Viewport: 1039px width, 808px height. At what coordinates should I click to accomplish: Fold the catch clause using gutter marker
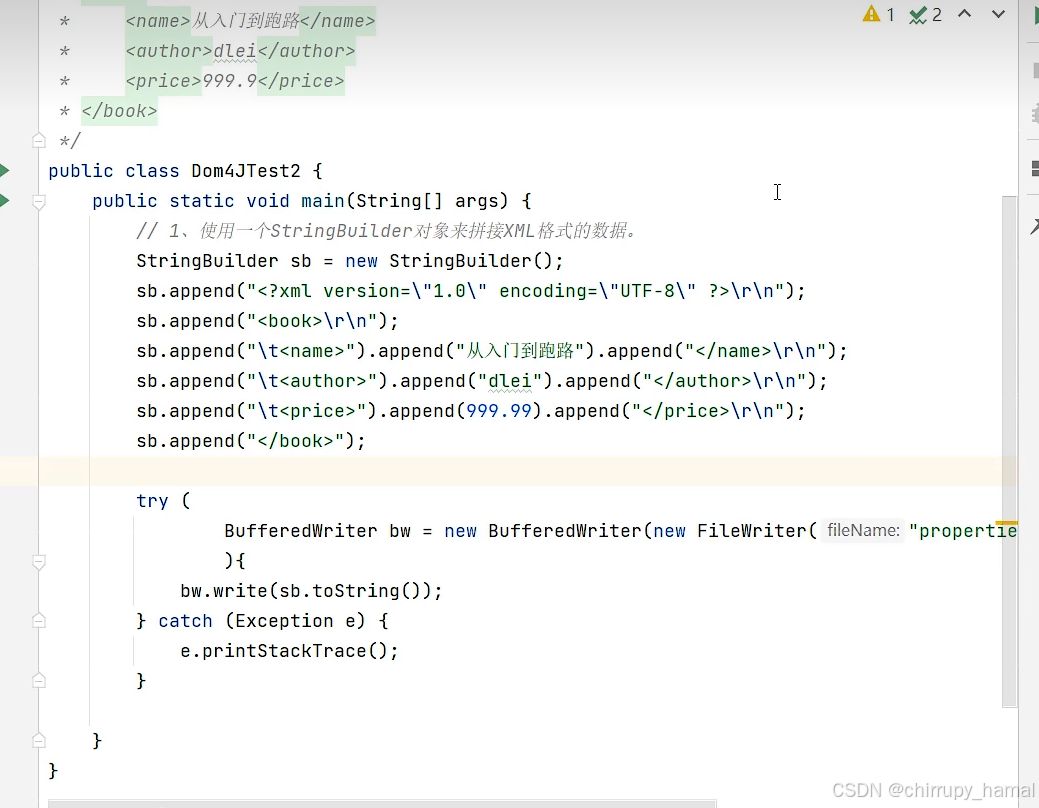(38, 621)
